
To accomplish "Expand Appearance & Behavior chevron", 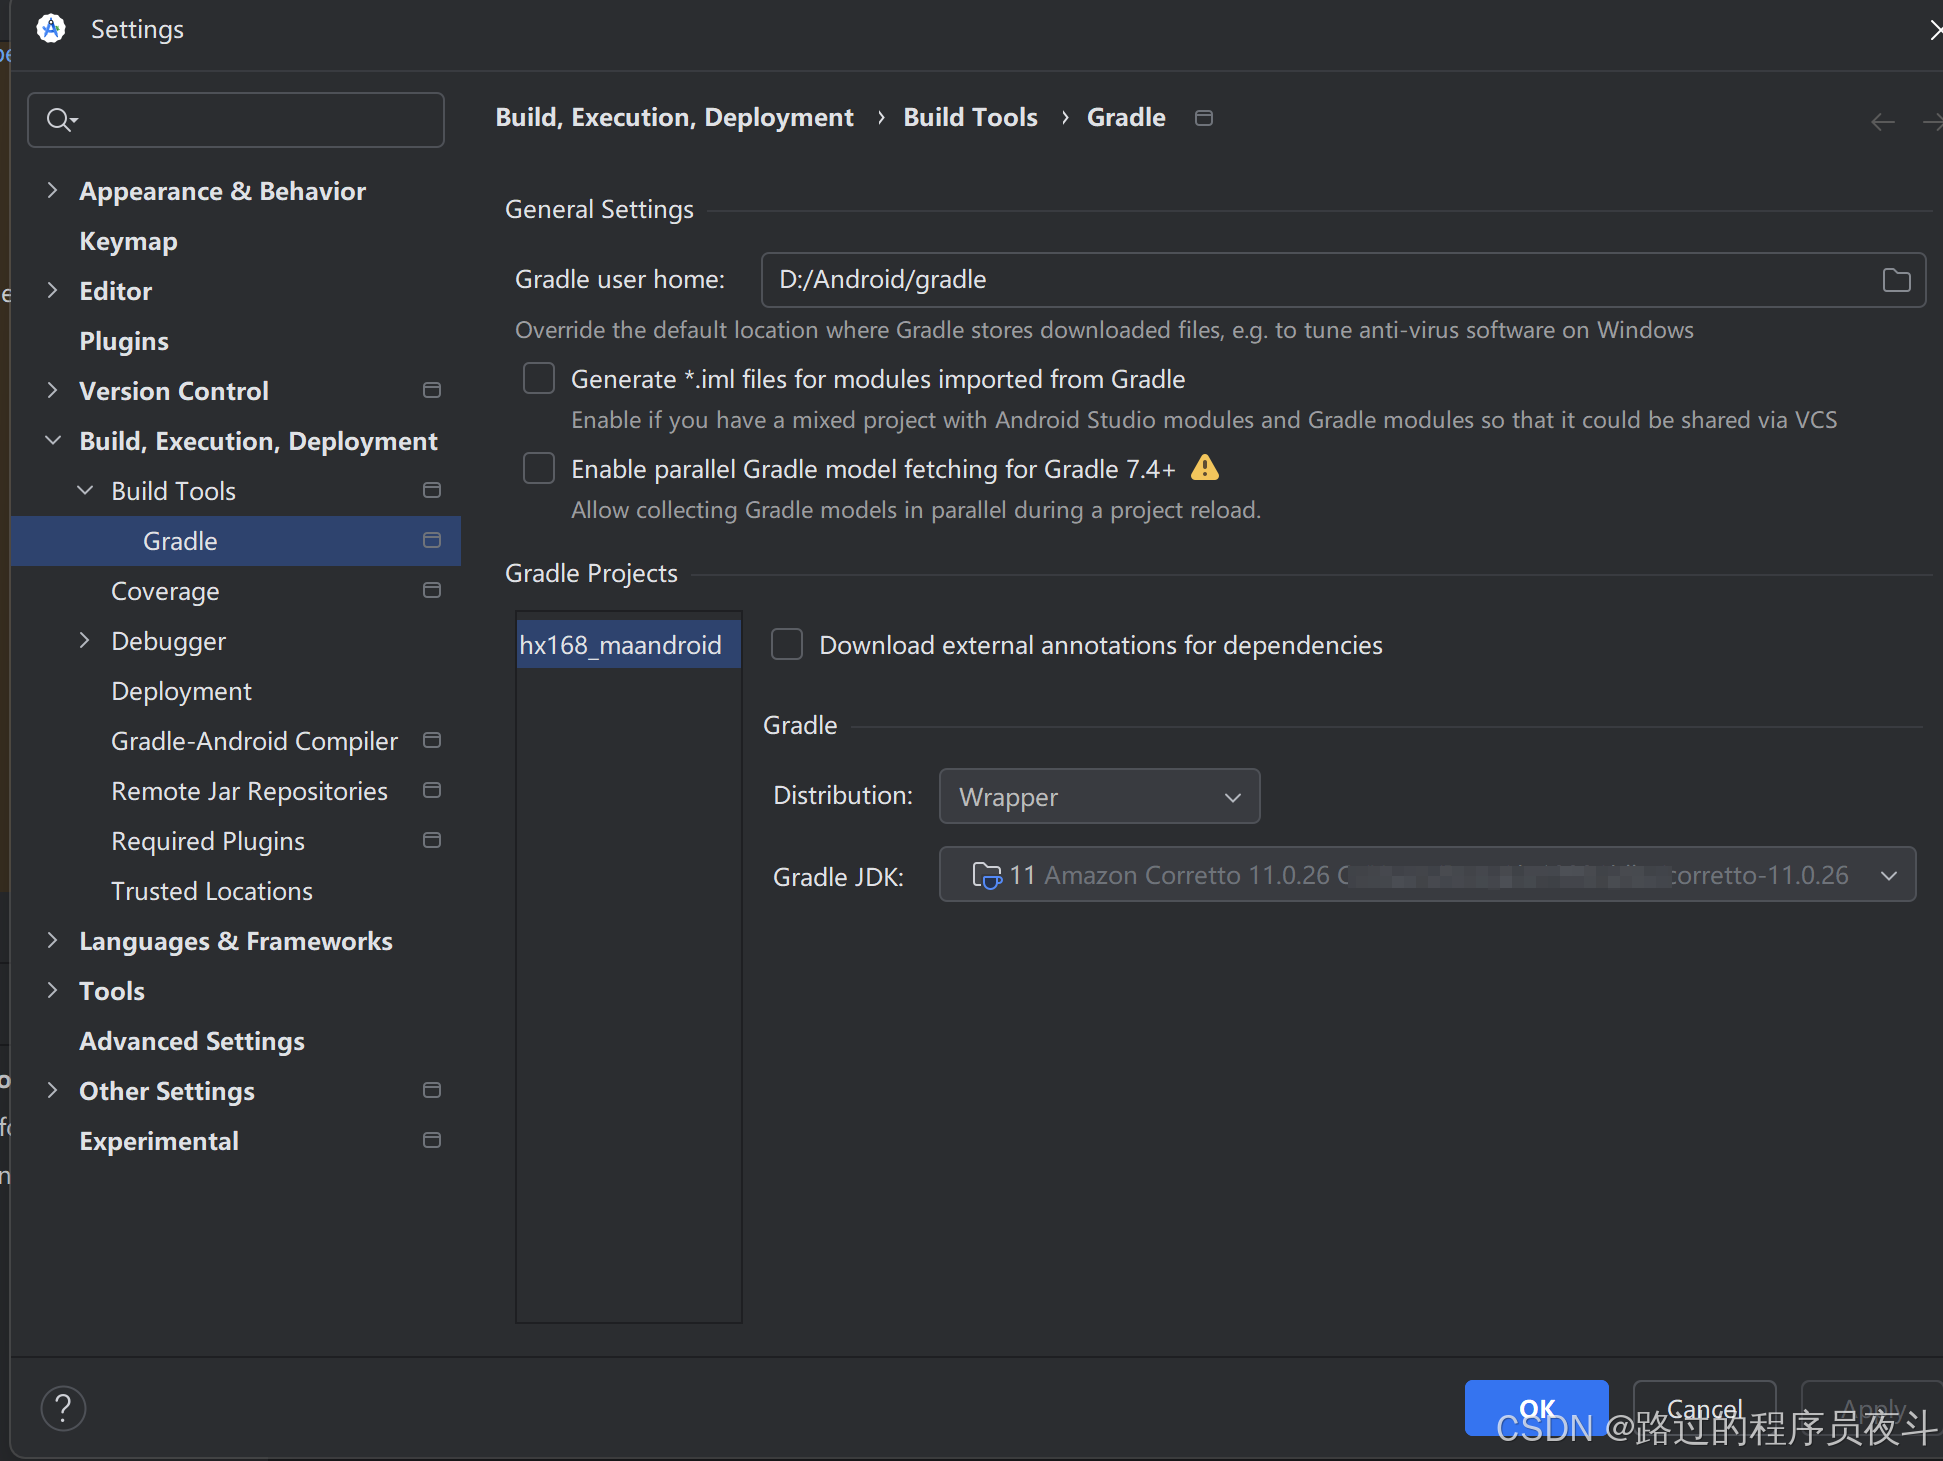I will pos(52,190).
